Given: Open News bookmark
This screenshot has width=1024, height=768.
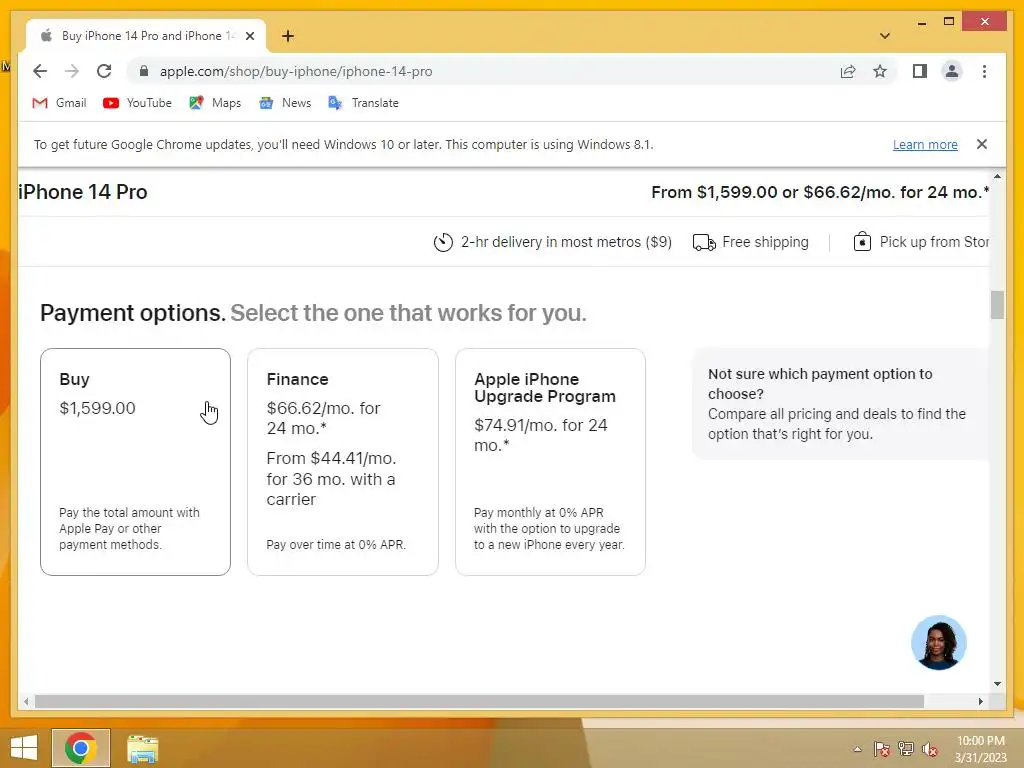Looking at the screenshot, I should tap(285, 103).
